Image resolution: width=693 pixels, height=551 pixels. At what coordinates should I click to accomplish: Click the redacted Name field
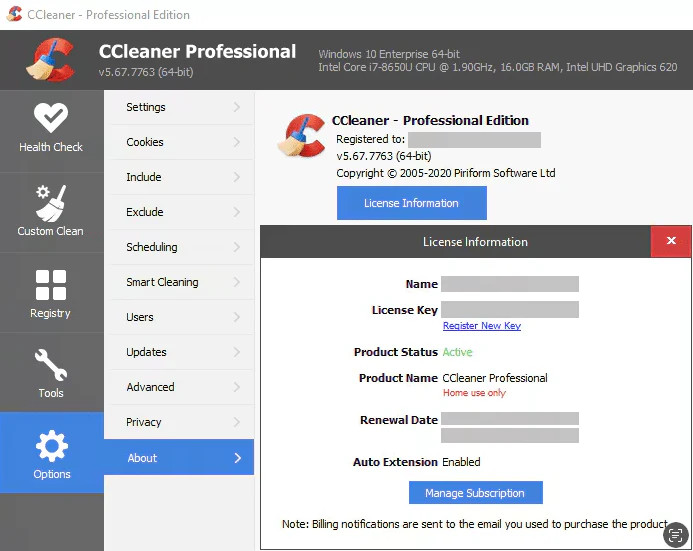click(x=510, y=284)
